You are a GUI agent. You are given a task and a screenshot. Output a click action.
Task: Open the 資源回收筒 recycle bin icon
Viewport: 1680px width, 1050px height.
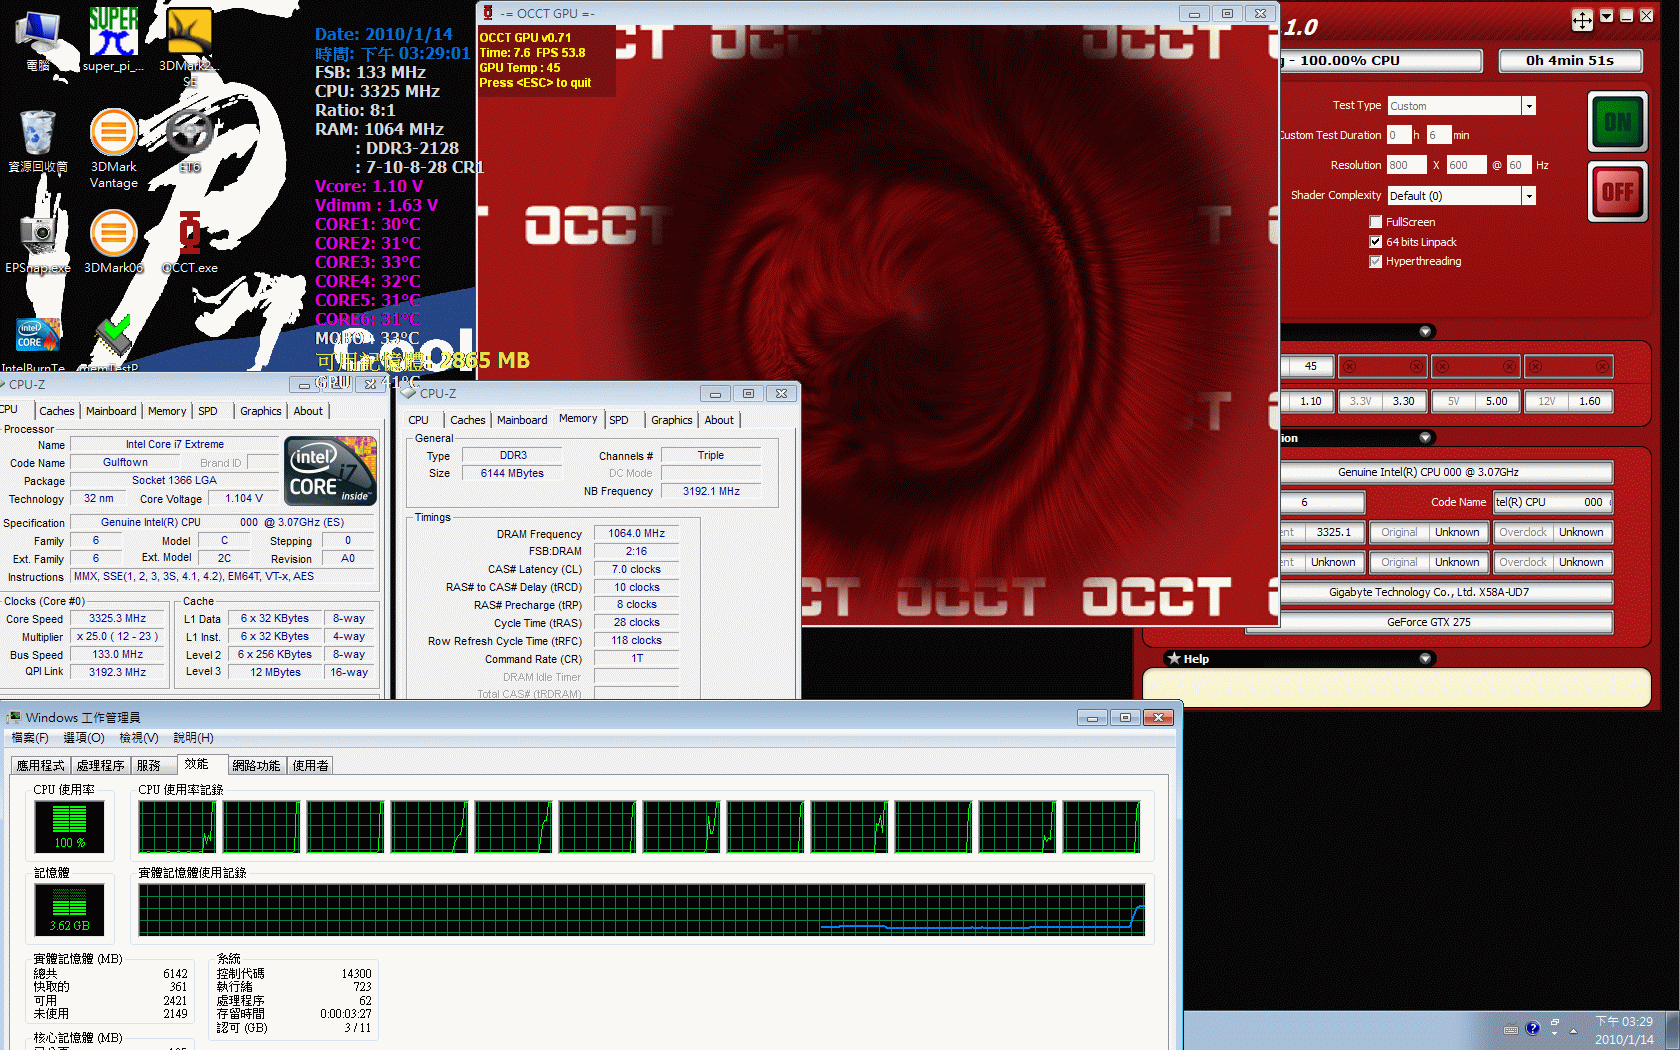pyautogui.click(x=38, y=140)
